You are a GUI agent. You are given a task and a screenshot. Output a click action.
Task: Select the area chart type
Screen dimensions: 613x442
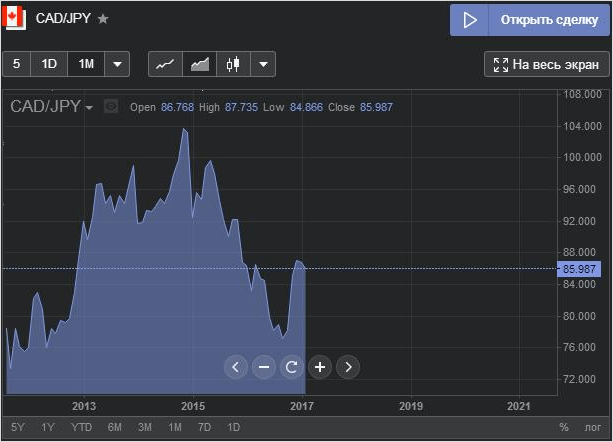point(200,64)
